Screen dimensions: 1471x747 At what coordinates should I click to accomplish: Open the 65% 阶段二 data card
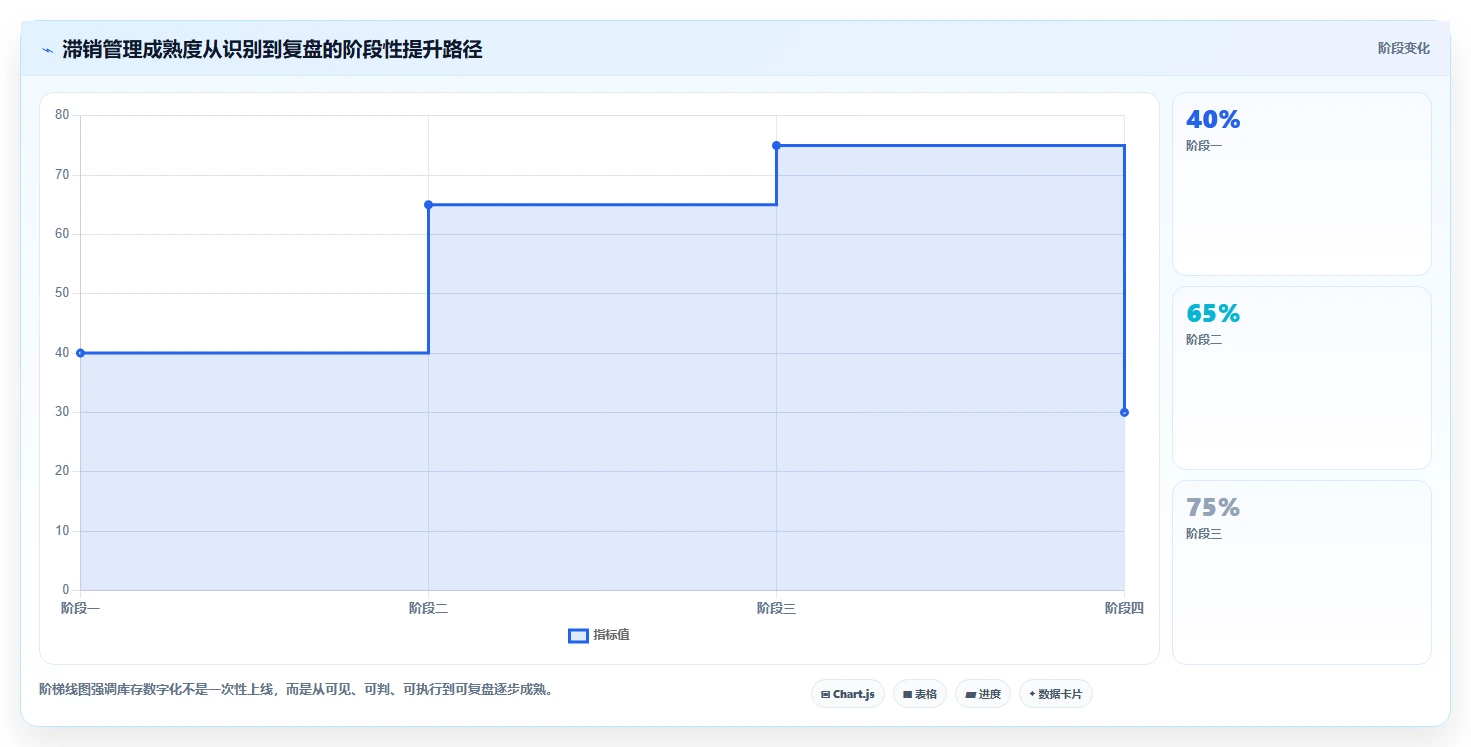[1301, 378]
